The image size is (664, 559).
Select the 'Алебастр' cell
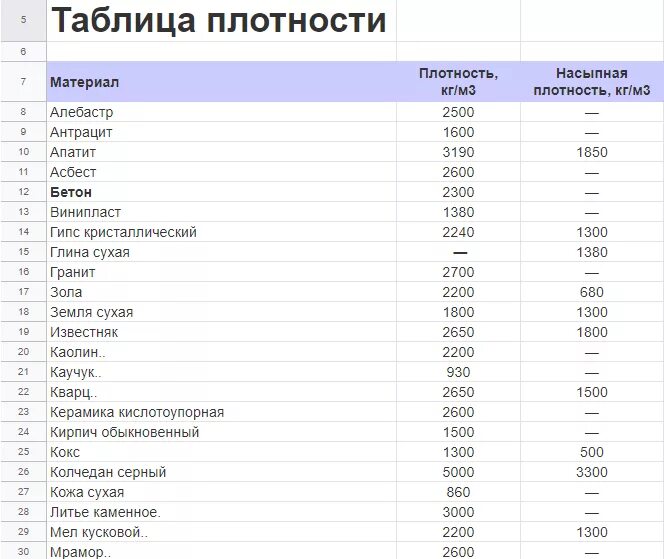point(221,112)
